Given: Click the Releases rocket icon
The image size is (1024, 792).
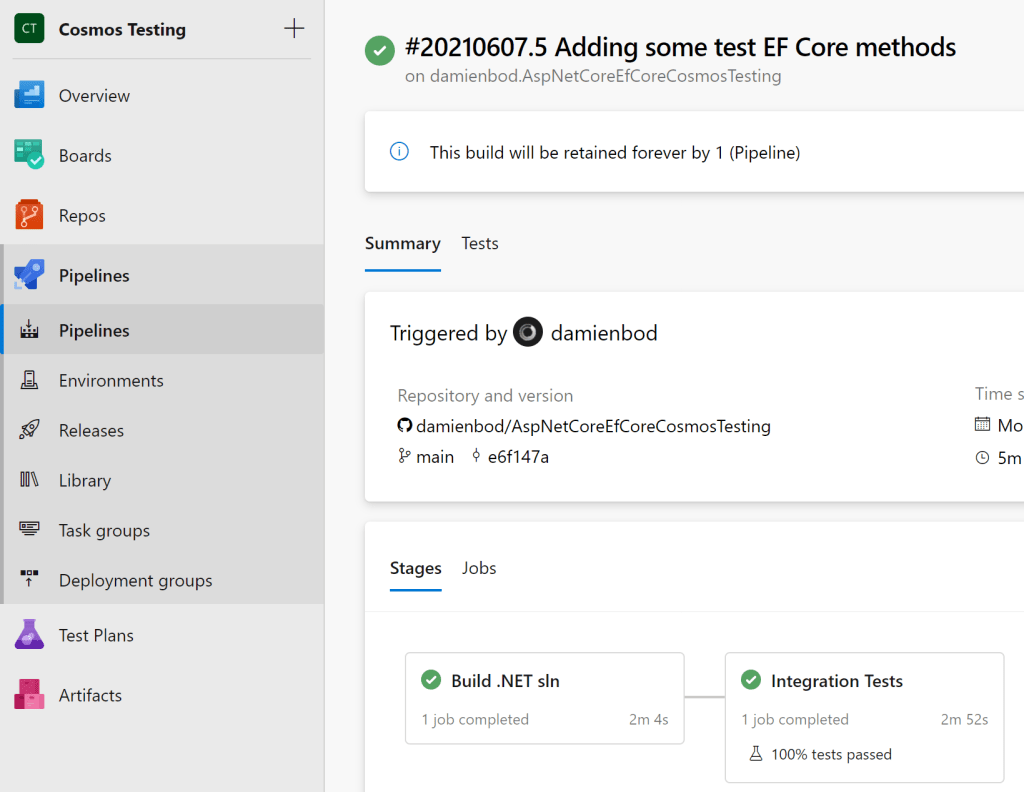Looking at the screenshot, I should (29, 430).
